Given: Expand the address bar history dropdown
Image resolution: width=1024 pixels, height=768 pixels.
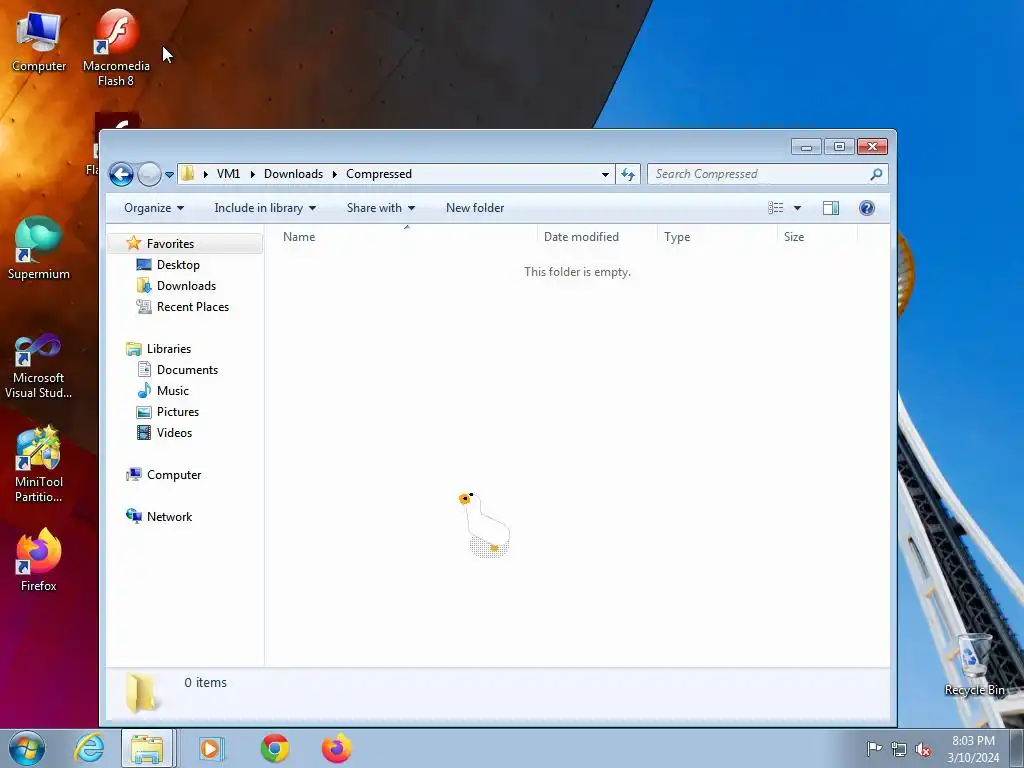Looking at the screenshot, I should pos(605,174).
